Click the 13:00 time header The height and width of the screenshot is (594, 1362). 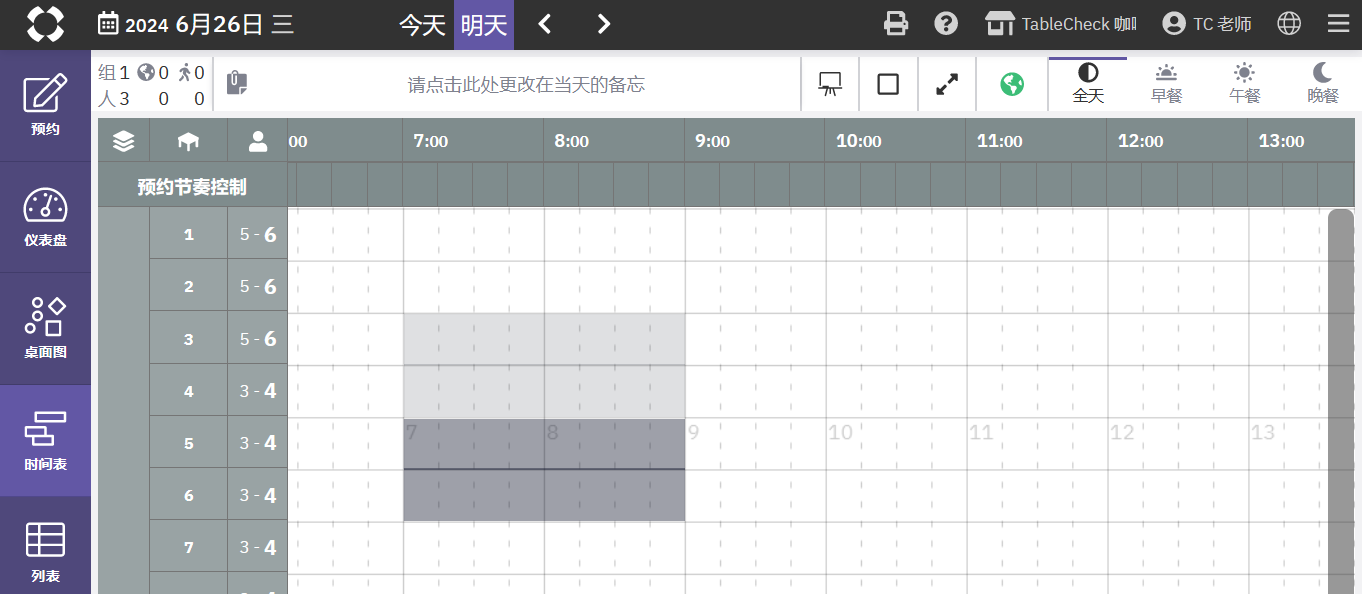1282,141
